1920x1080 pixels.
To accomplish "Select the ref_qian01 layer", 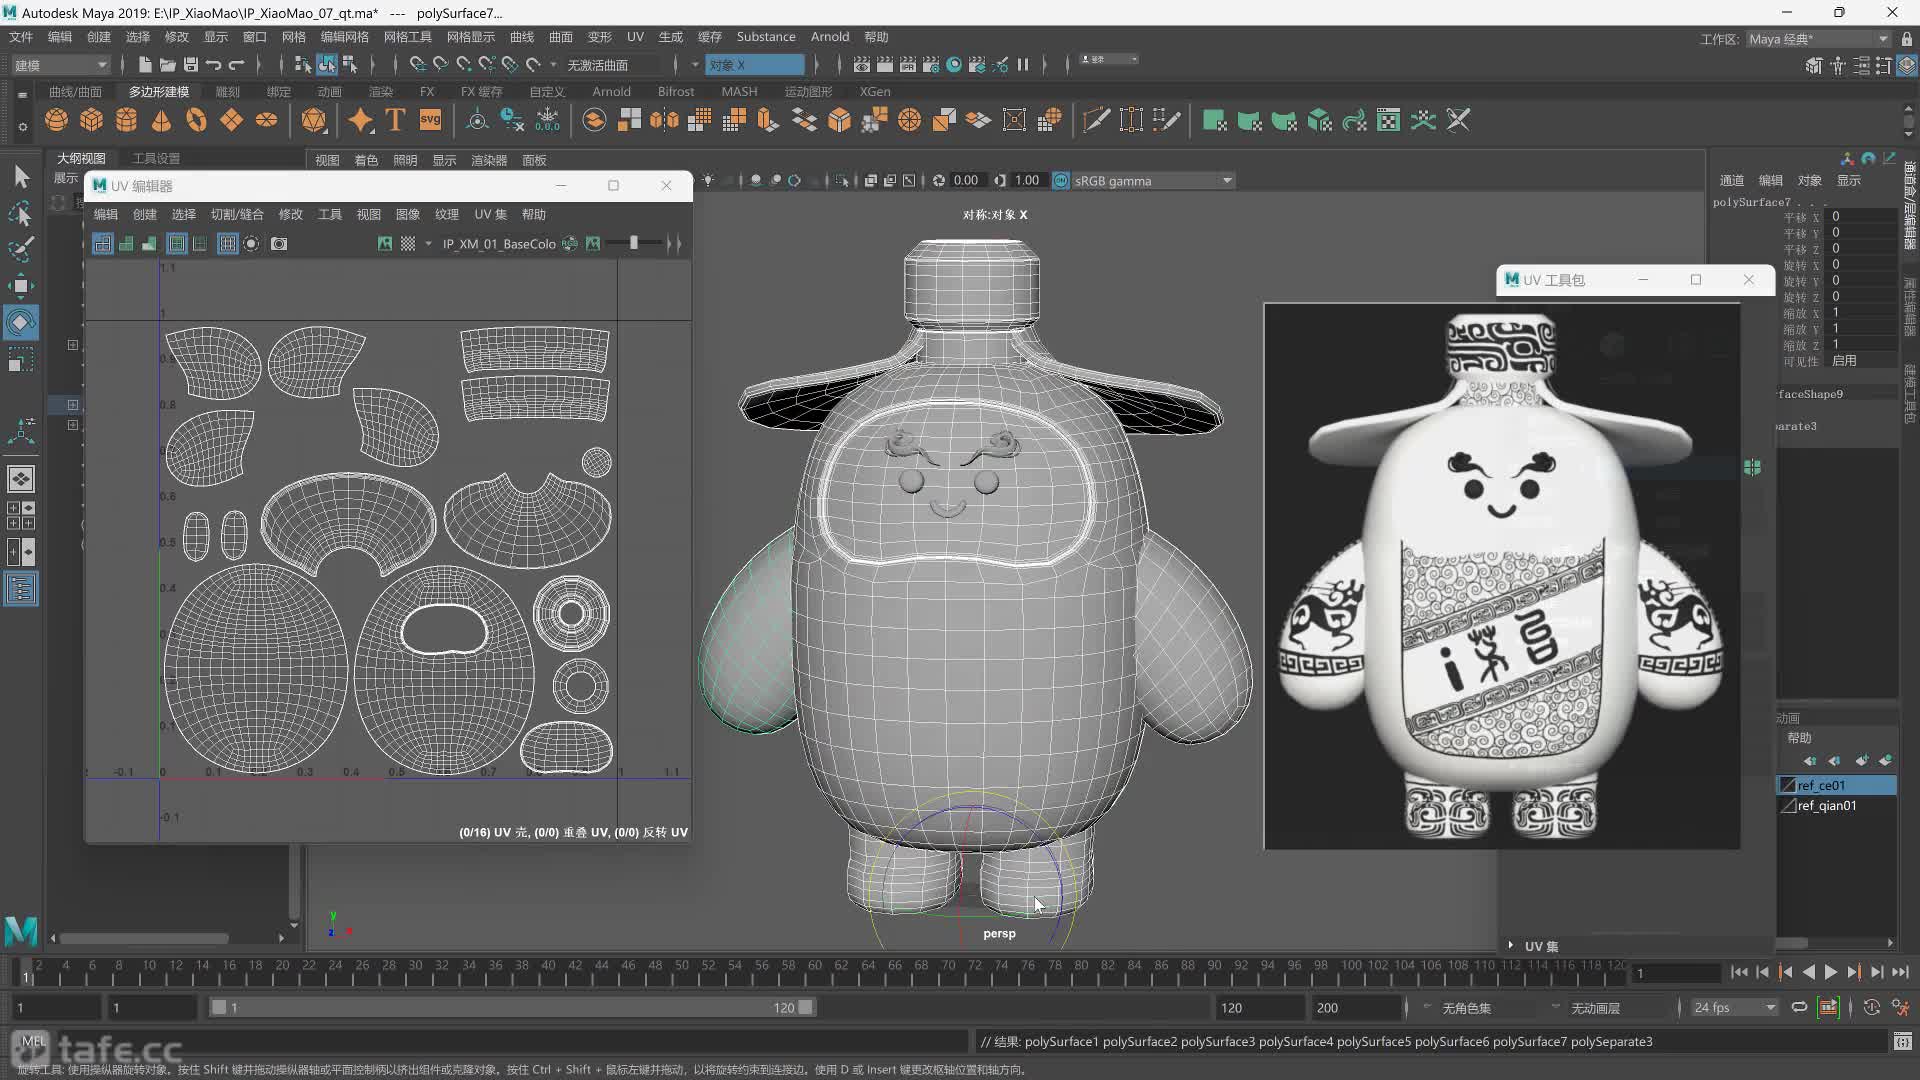I will 1838,806.
